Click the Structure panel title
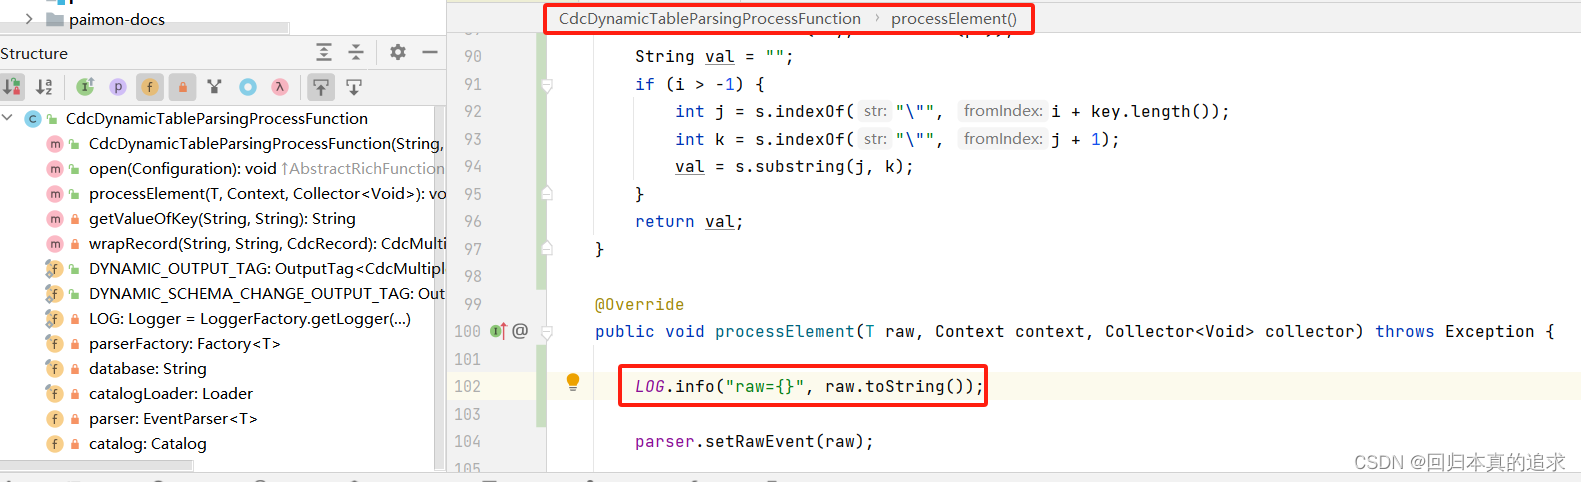 (34, 53)
